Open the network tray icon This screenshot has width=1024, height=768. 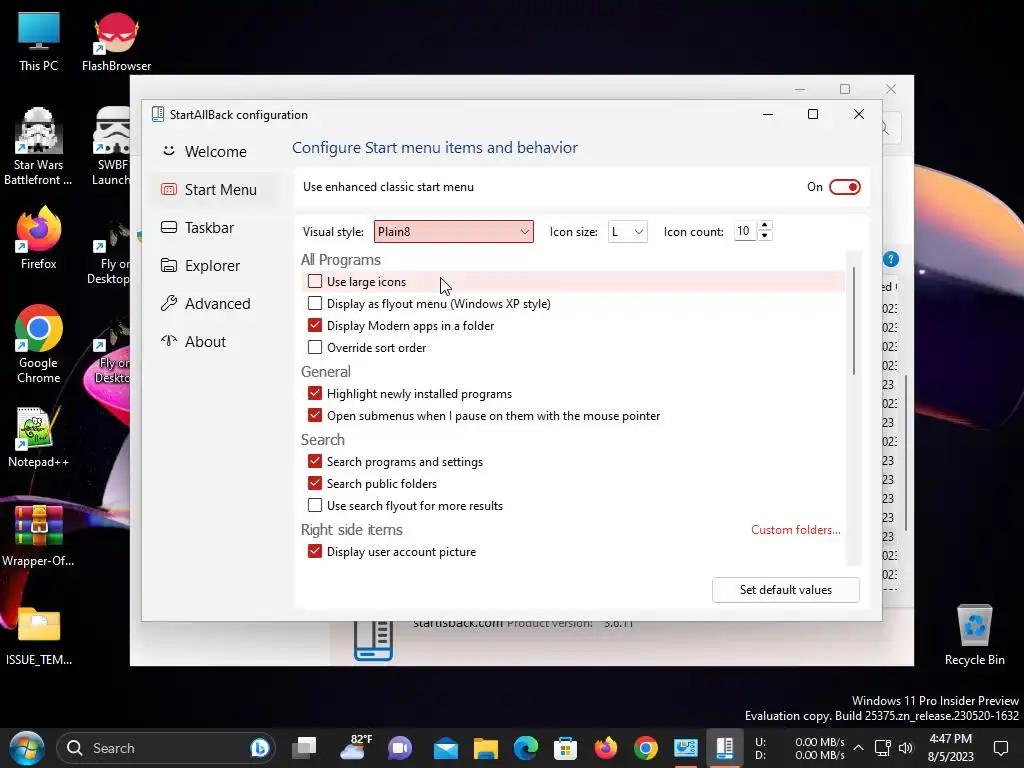[883, 748]
